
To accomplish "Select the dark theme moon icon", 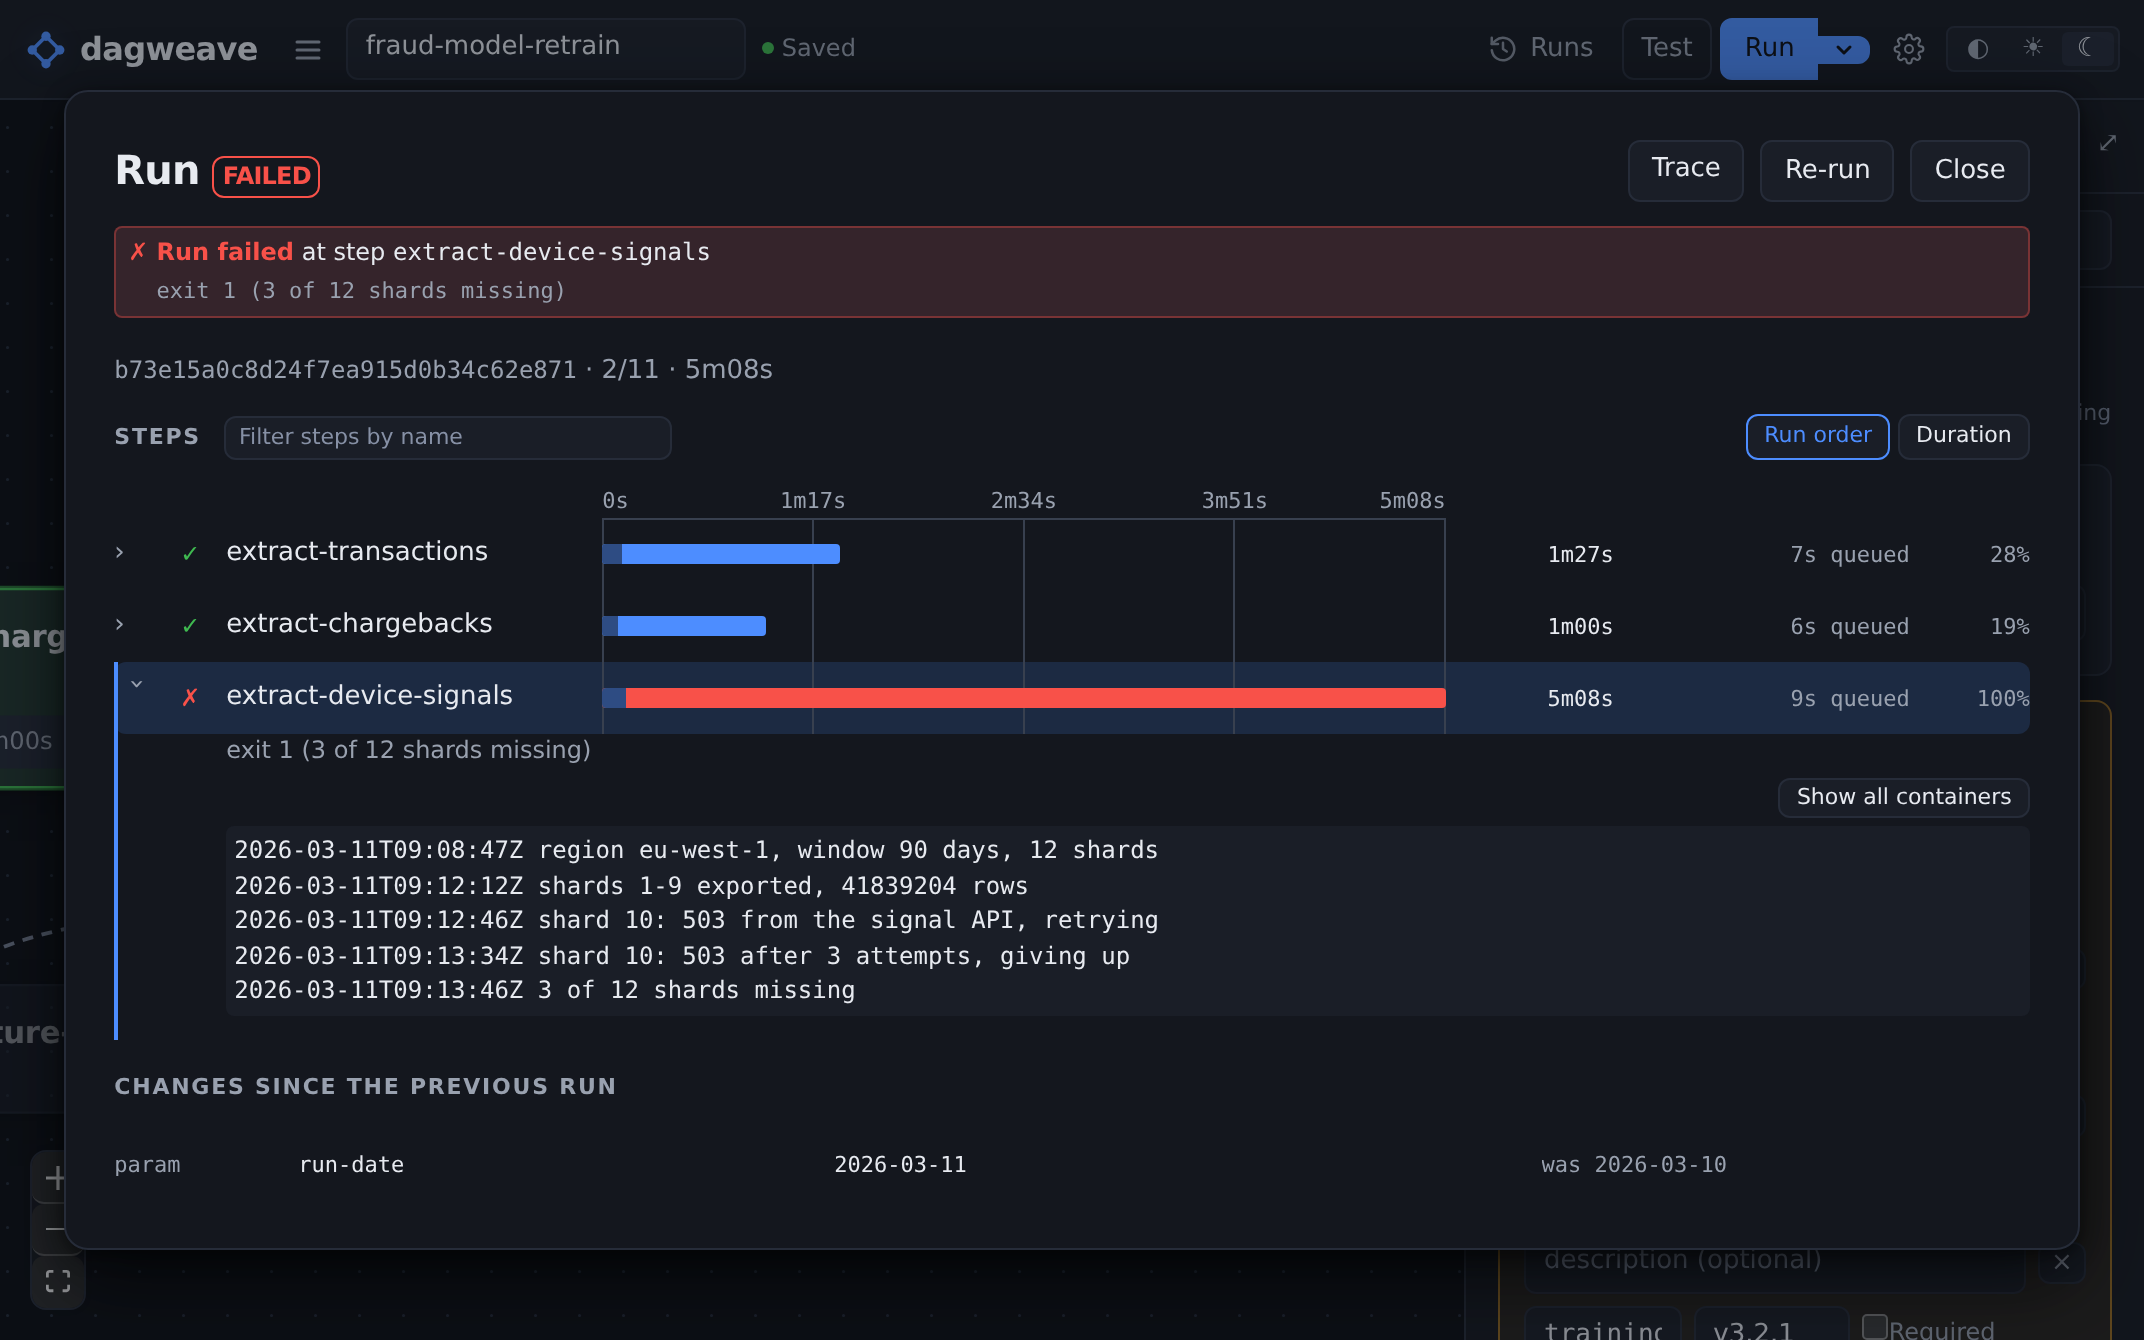I will [2087, 47].
